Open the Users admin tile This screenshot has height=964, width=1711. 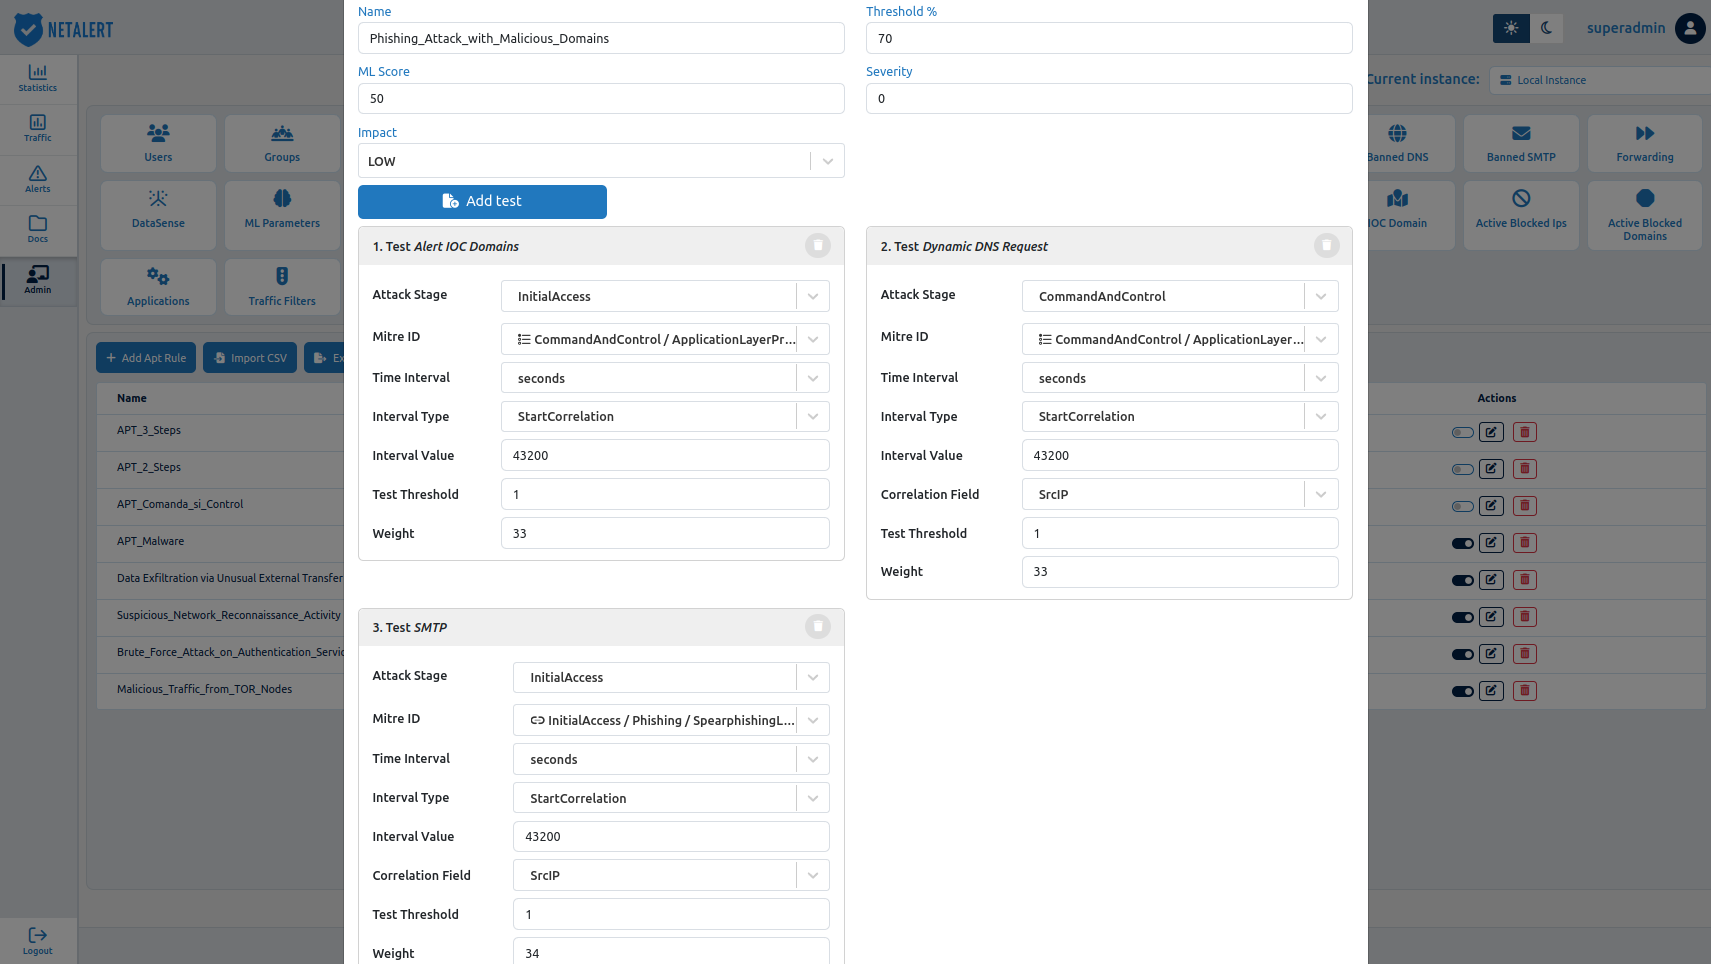click(x=158, y=143)
